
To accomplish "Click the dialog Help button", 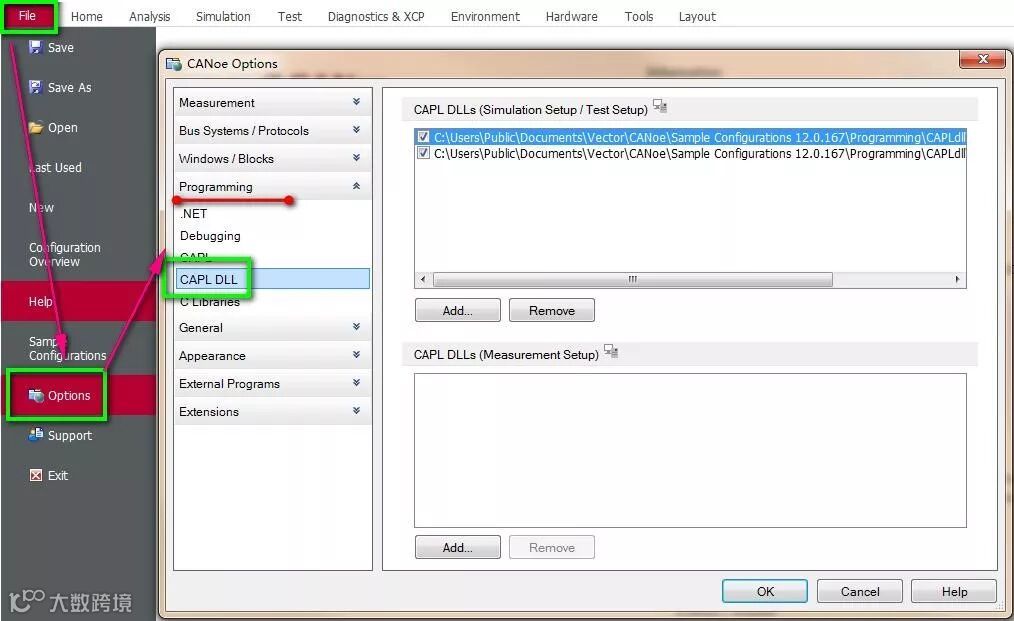I will 954,591.
